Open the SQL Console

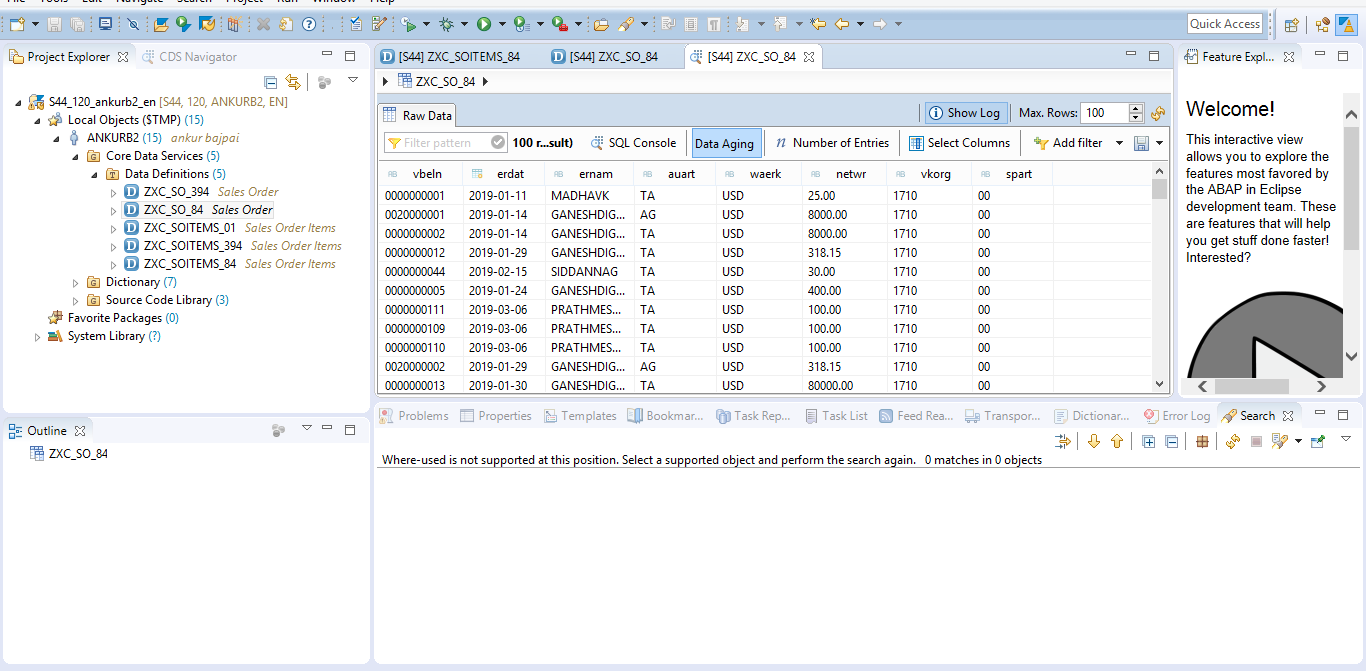pyautogui.click(x=633, y=143)
